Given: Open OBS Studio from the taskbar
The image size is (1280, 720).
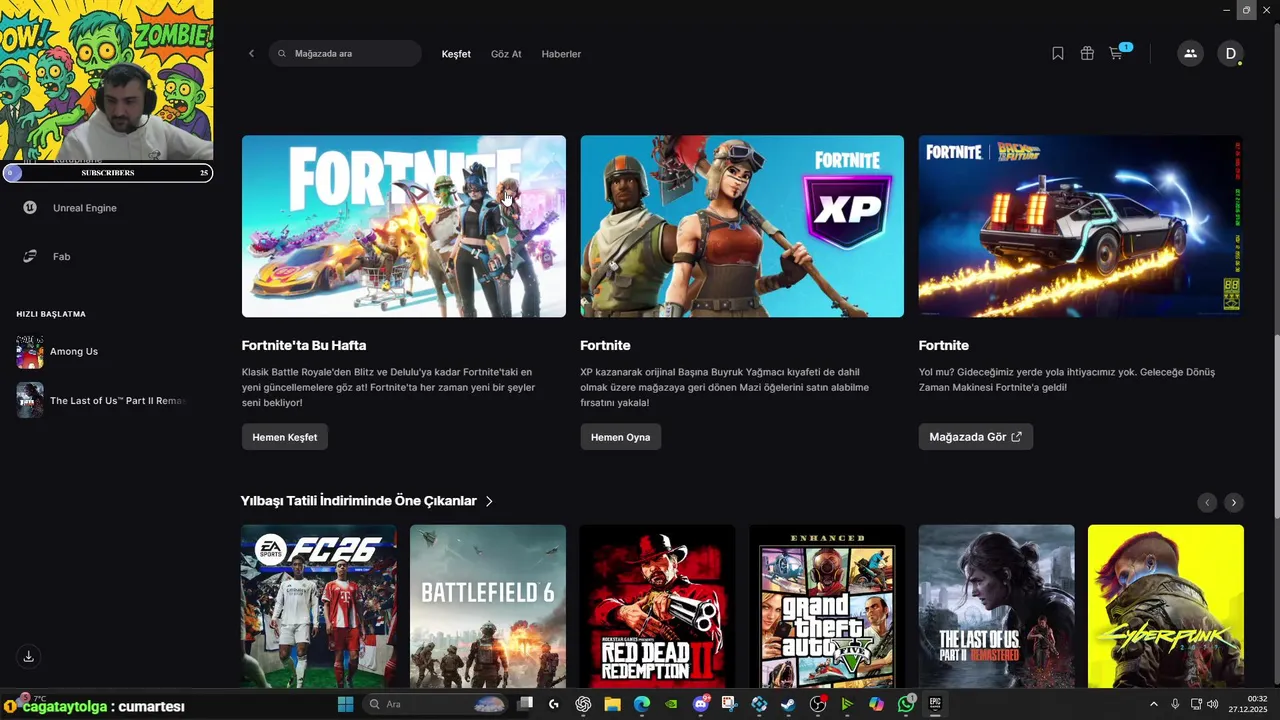Looking at the screenshot, I should [x=818, y=704].
